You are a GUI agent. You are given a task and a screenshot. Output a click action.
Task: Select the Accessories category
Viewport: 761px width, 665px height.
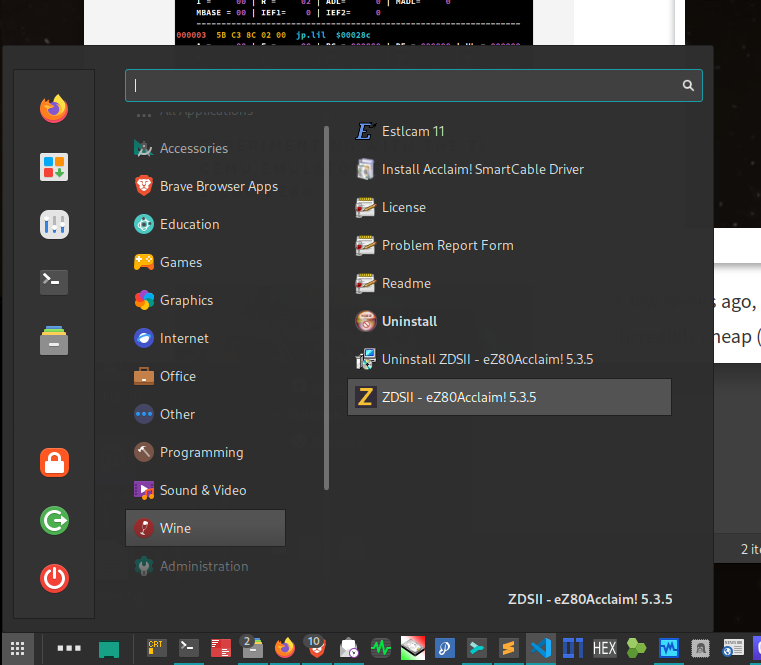205,148
